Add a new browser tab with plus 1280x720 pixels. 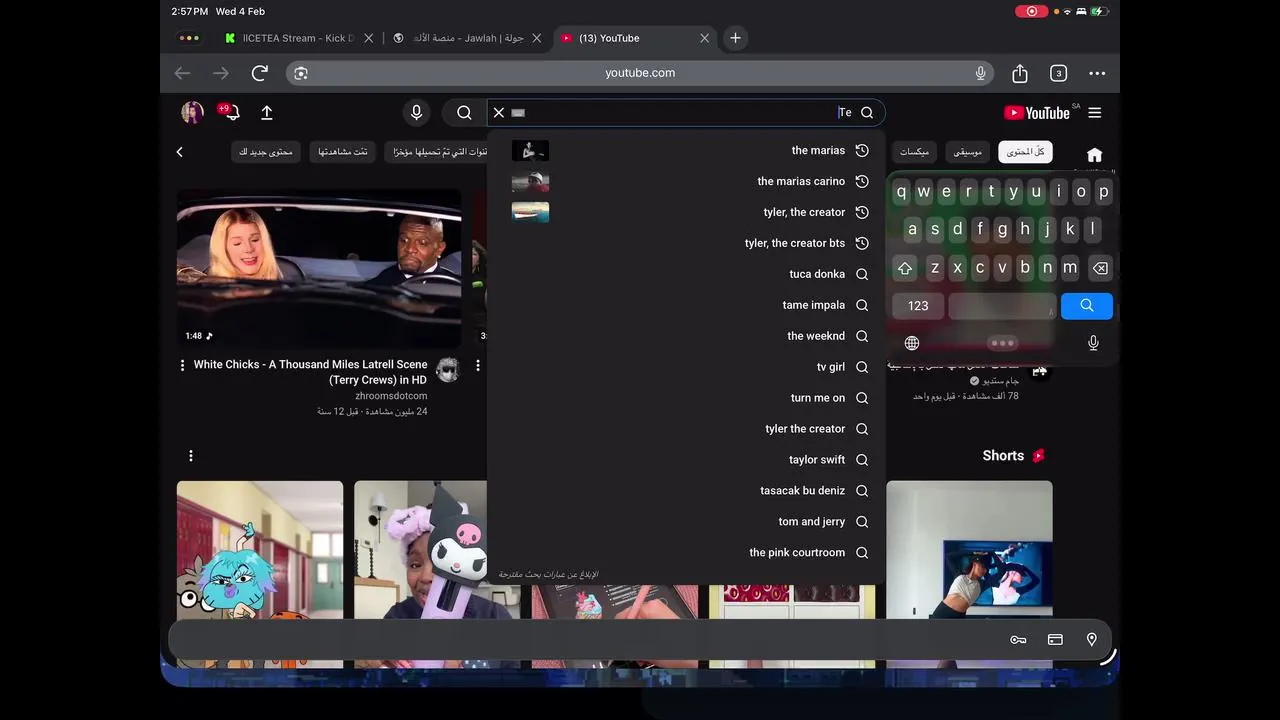pos(735,38)
